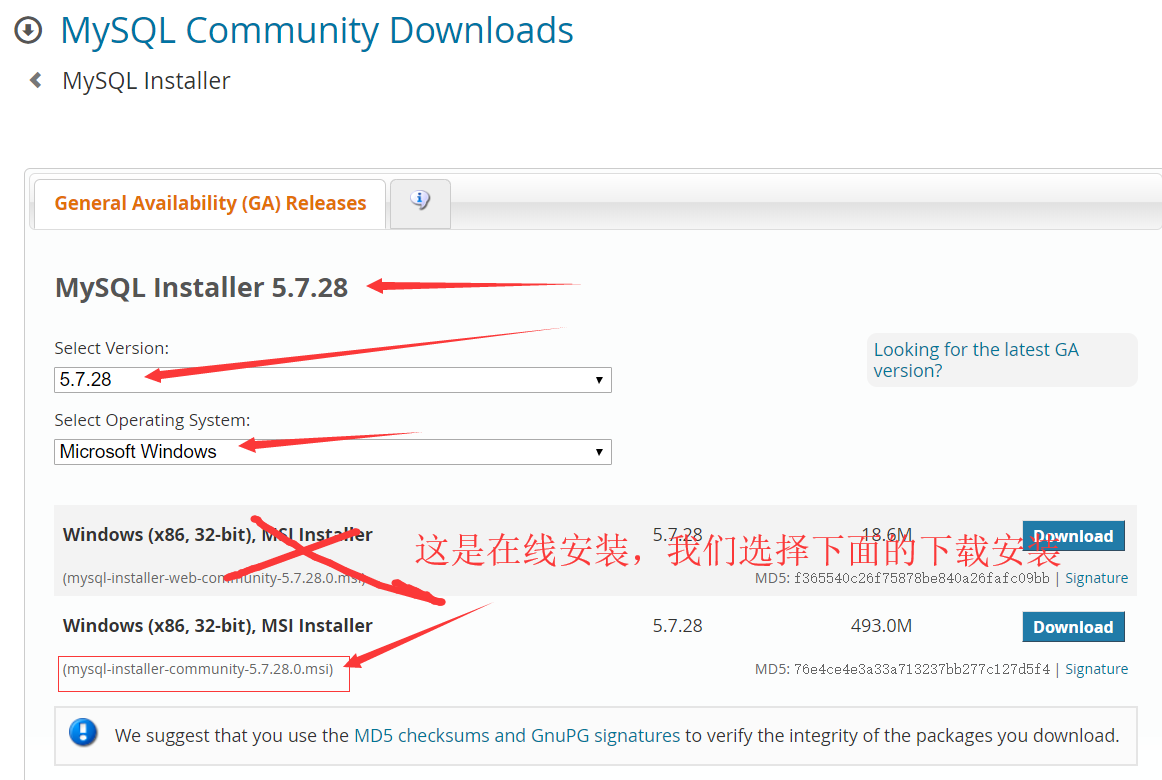Click the version dropdown arrow showing 5.7.28
The image size is (1162, 780).
point(600,379)
